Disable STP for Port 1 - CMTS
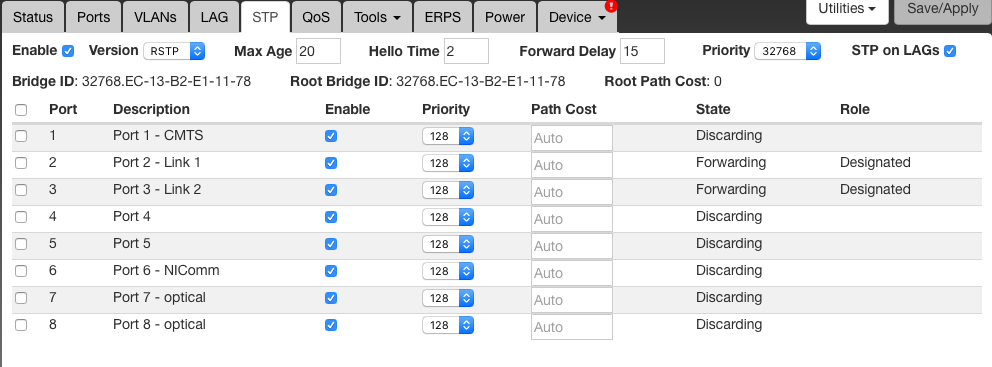 331,136
